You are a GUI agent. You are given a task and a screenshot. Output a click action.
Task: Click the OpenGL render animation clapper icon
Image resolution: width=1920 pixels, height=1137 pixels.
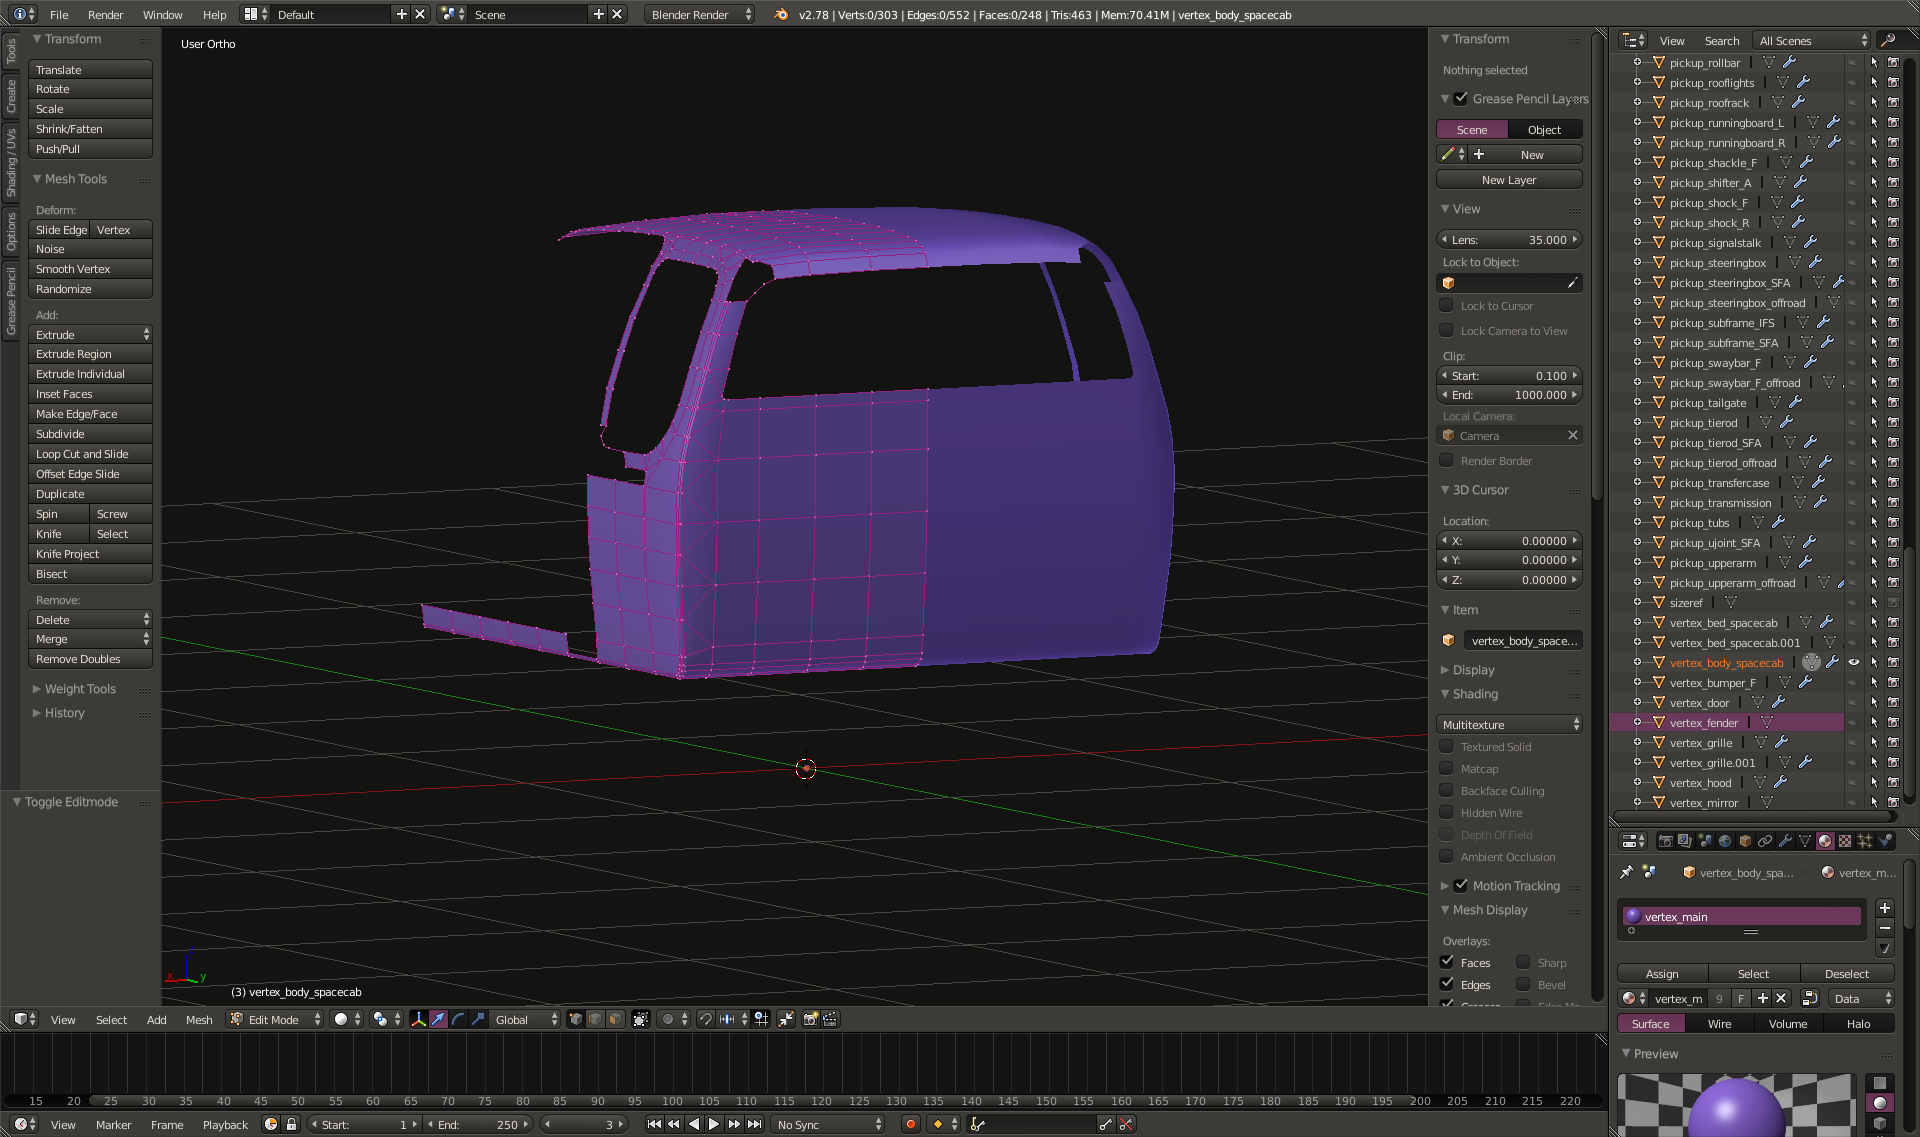[831, 1019]
